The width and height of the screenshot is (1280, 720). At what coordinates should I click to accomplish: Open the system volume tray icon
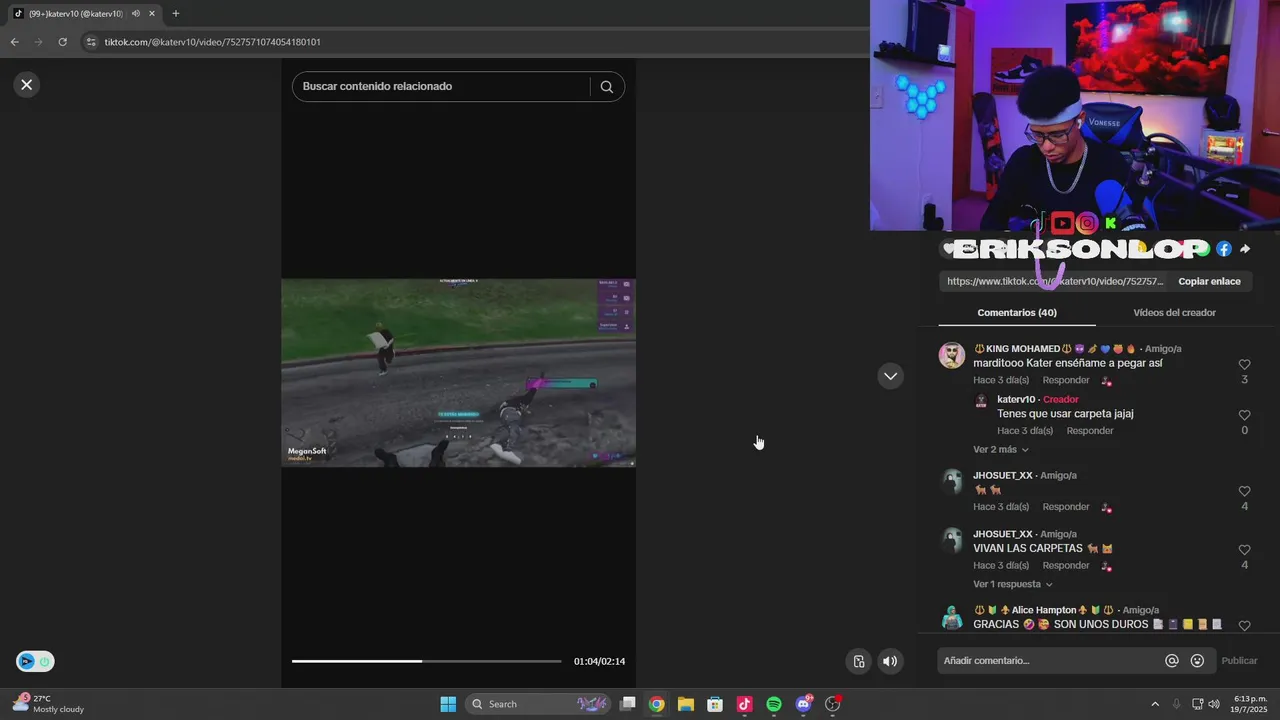(1214, 704)
